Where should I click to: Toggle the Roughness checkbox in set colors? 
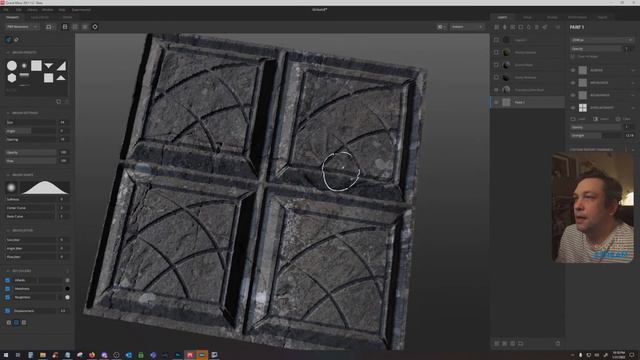coord(7,298)
